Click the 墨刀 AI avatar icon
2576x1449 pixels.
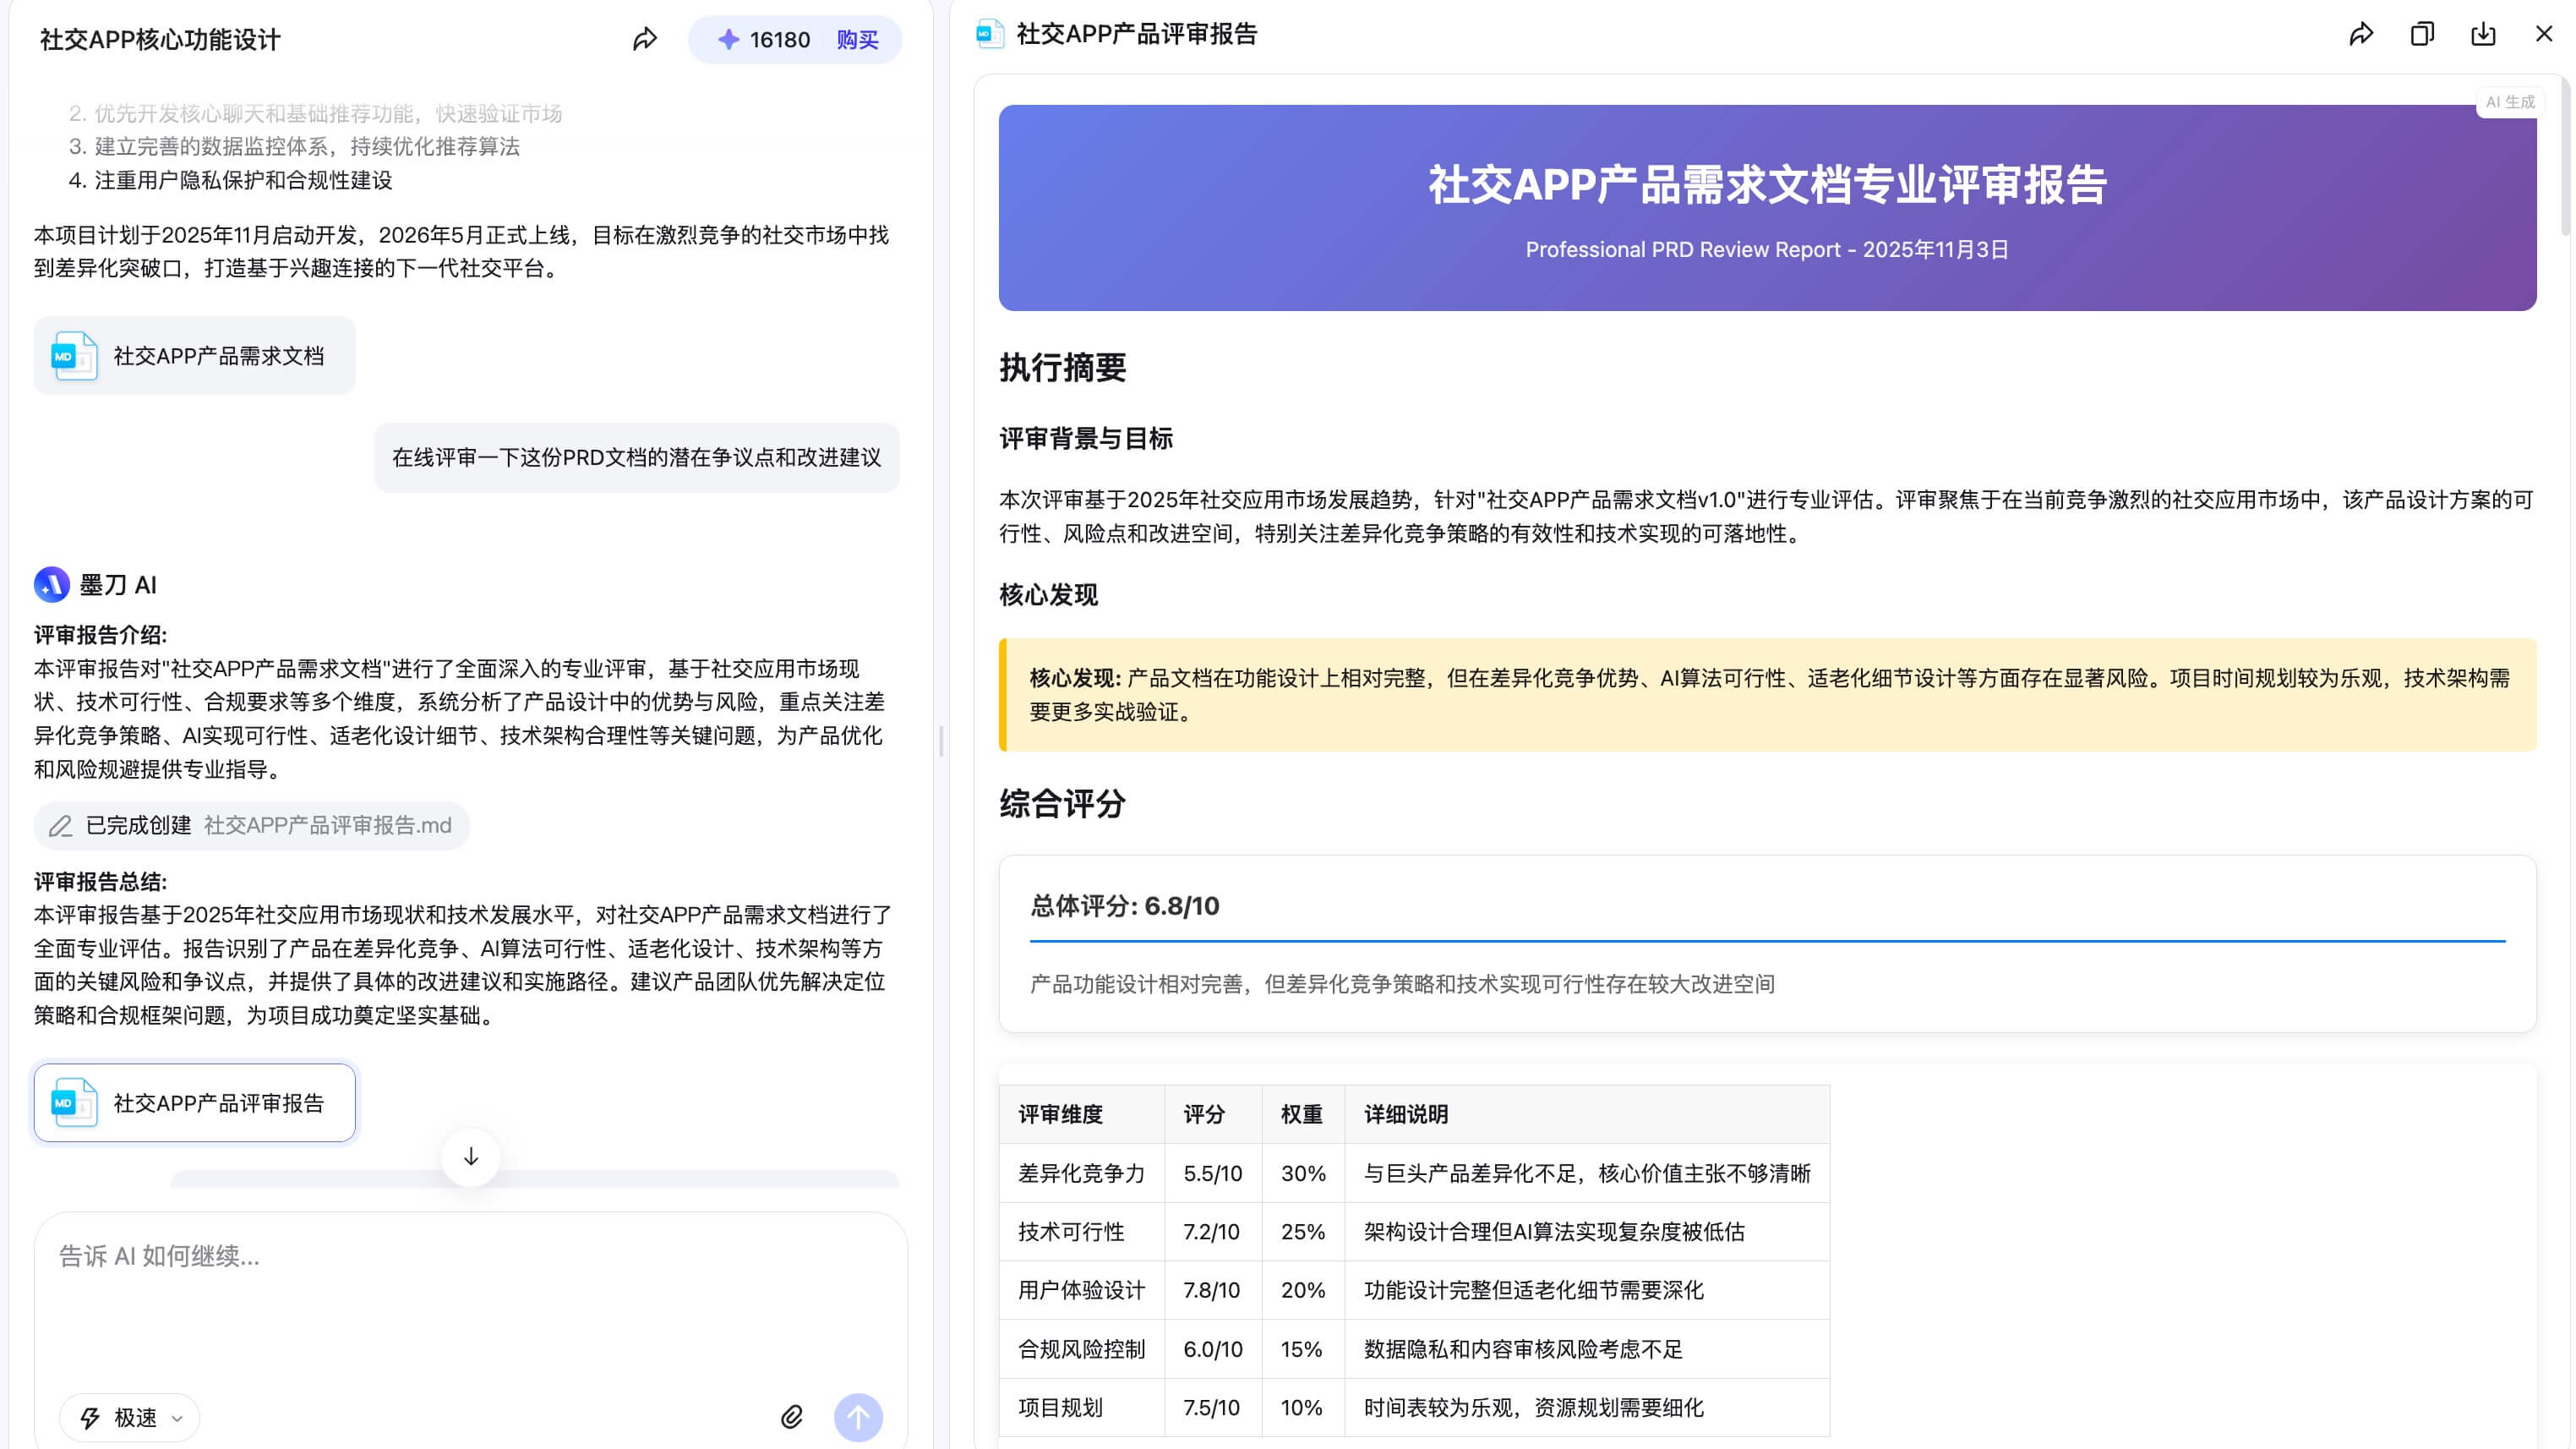[x=53, y=585]
